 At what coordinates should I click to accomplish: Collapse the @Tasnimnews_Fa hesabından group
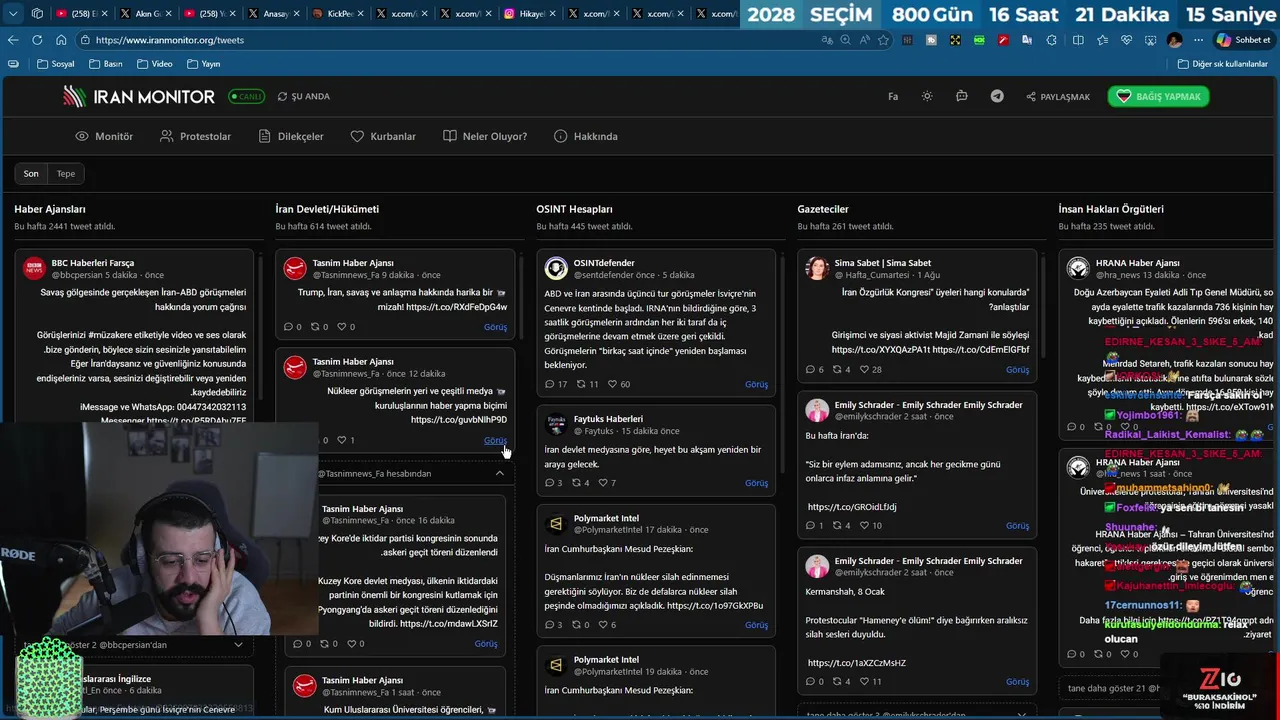500,473
